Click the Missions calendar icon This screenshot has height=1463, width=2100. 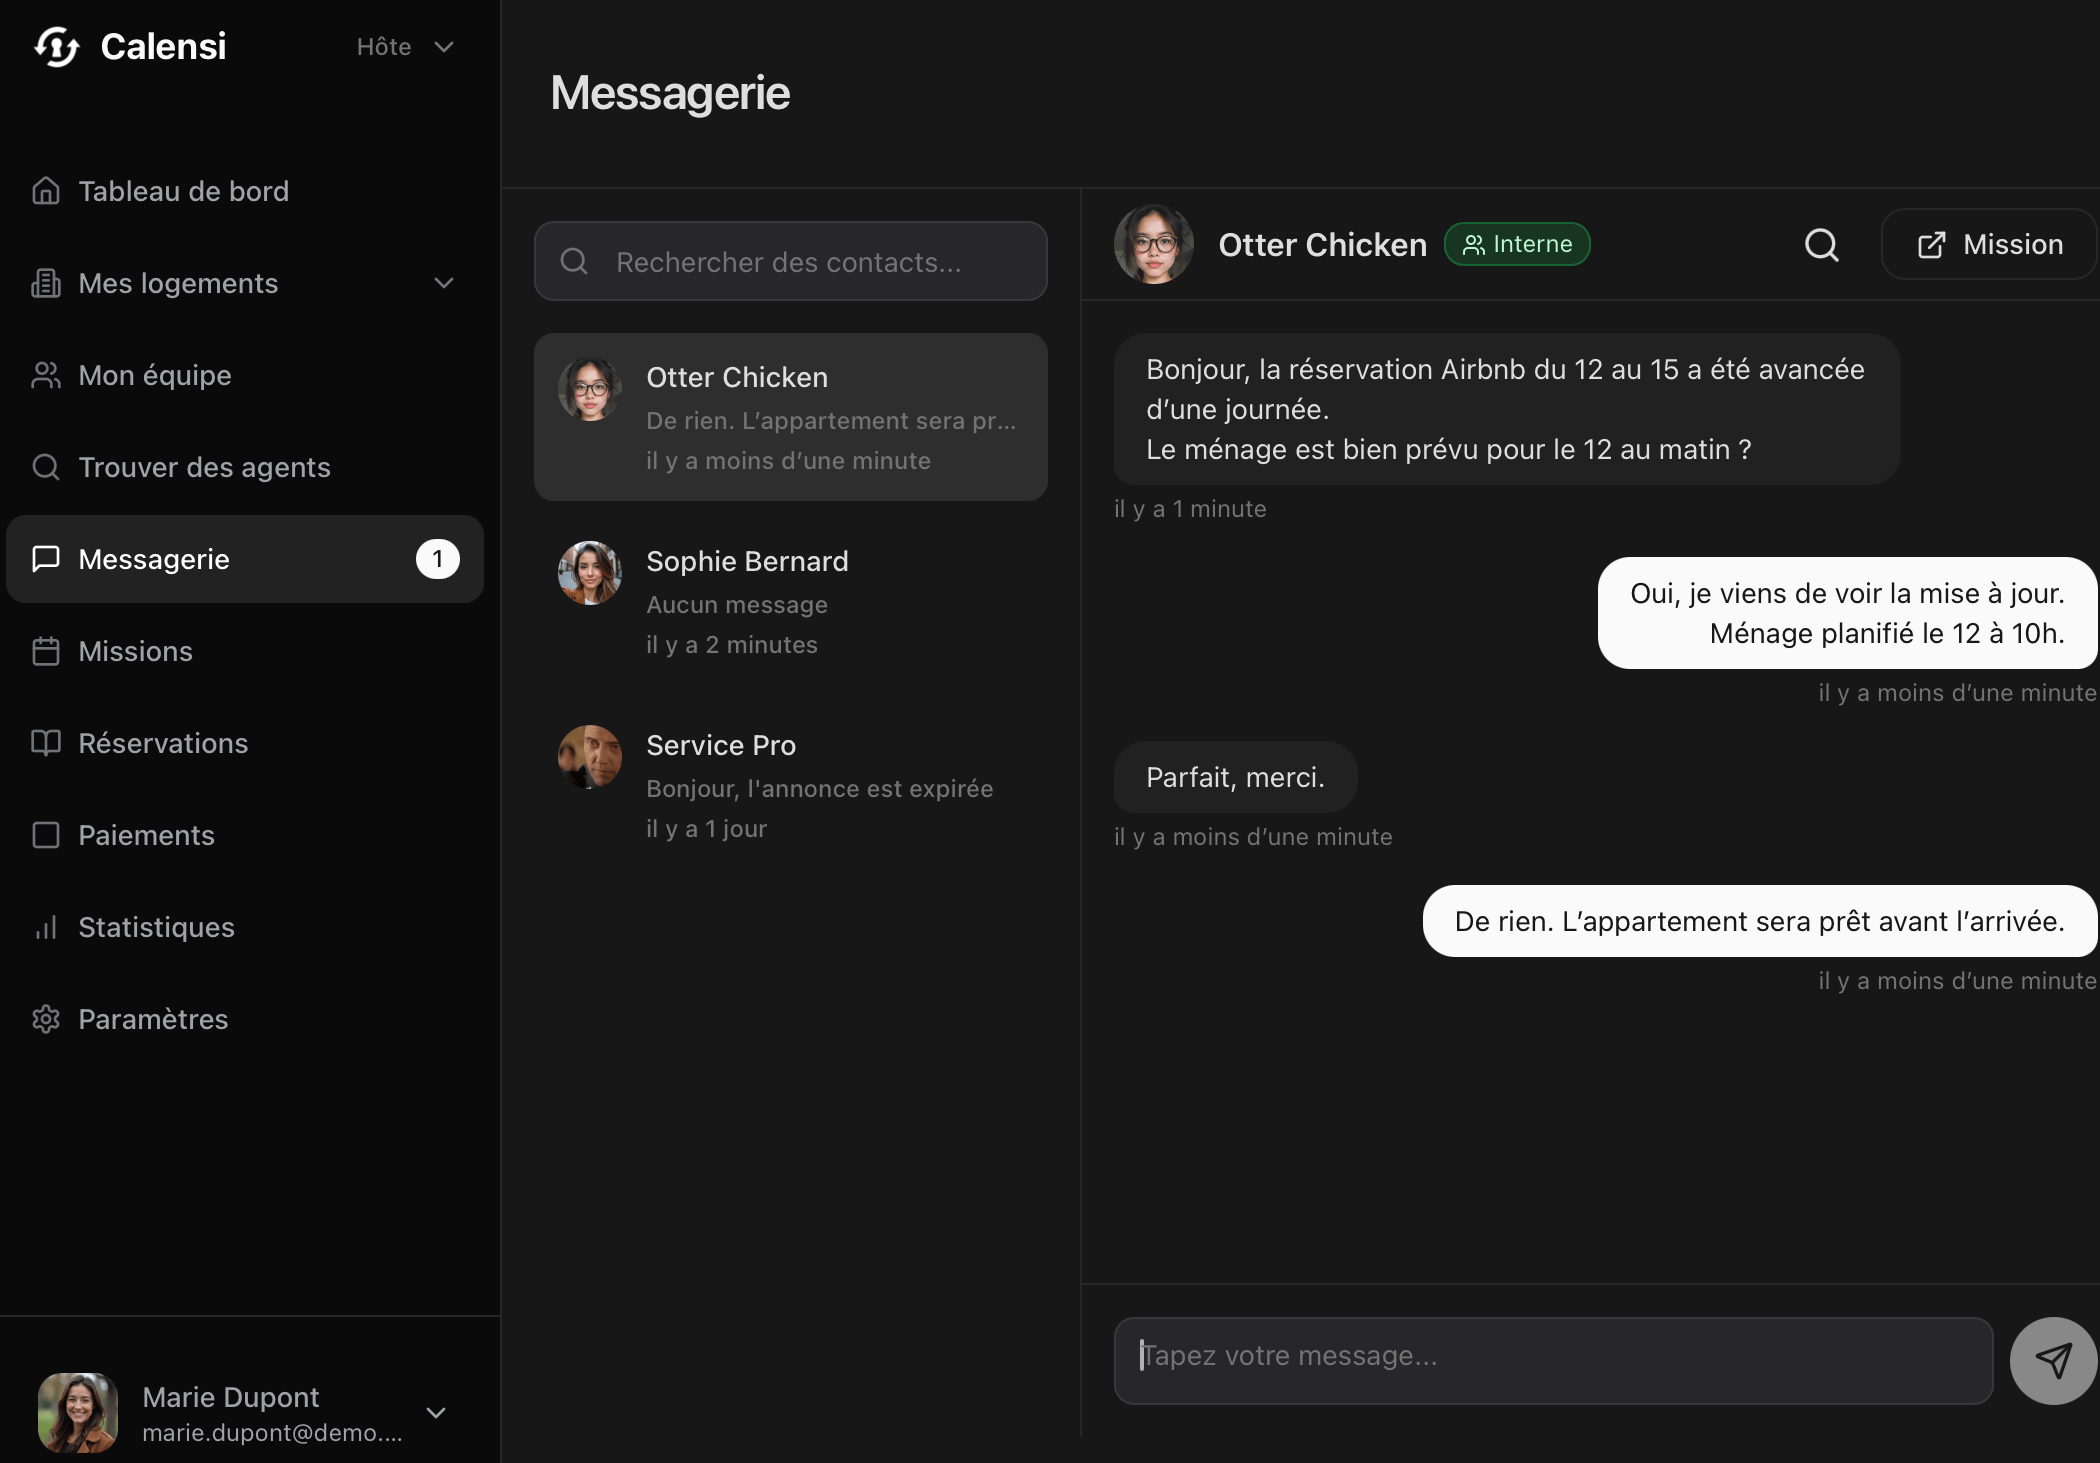[46, 652]
